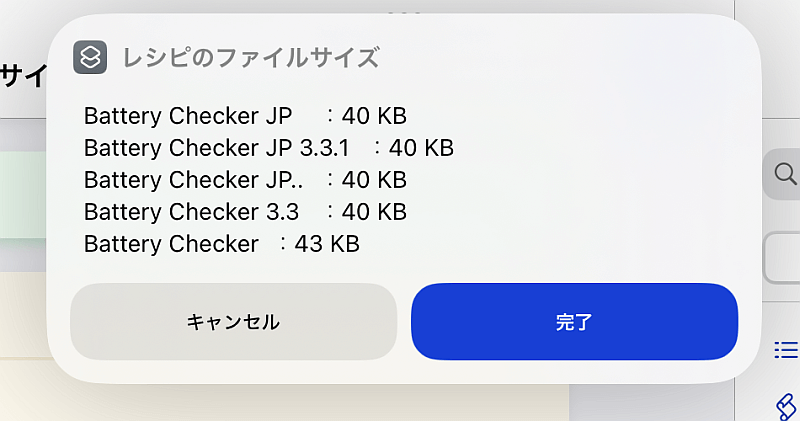This screenshot has height=421, width=800.
Task: Select the 'Battery Checker JP 3.3.1 : 40 KB' line
Action: click(268, 148)
